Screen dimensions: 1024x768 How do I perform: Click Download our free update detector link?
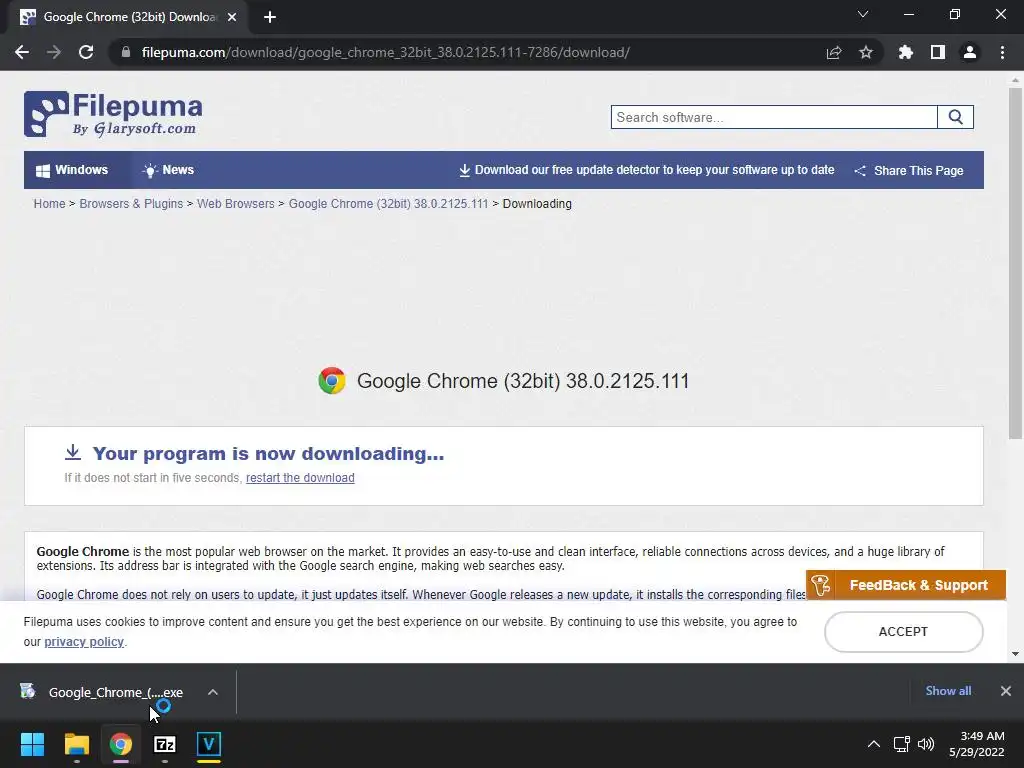(647, 170)
